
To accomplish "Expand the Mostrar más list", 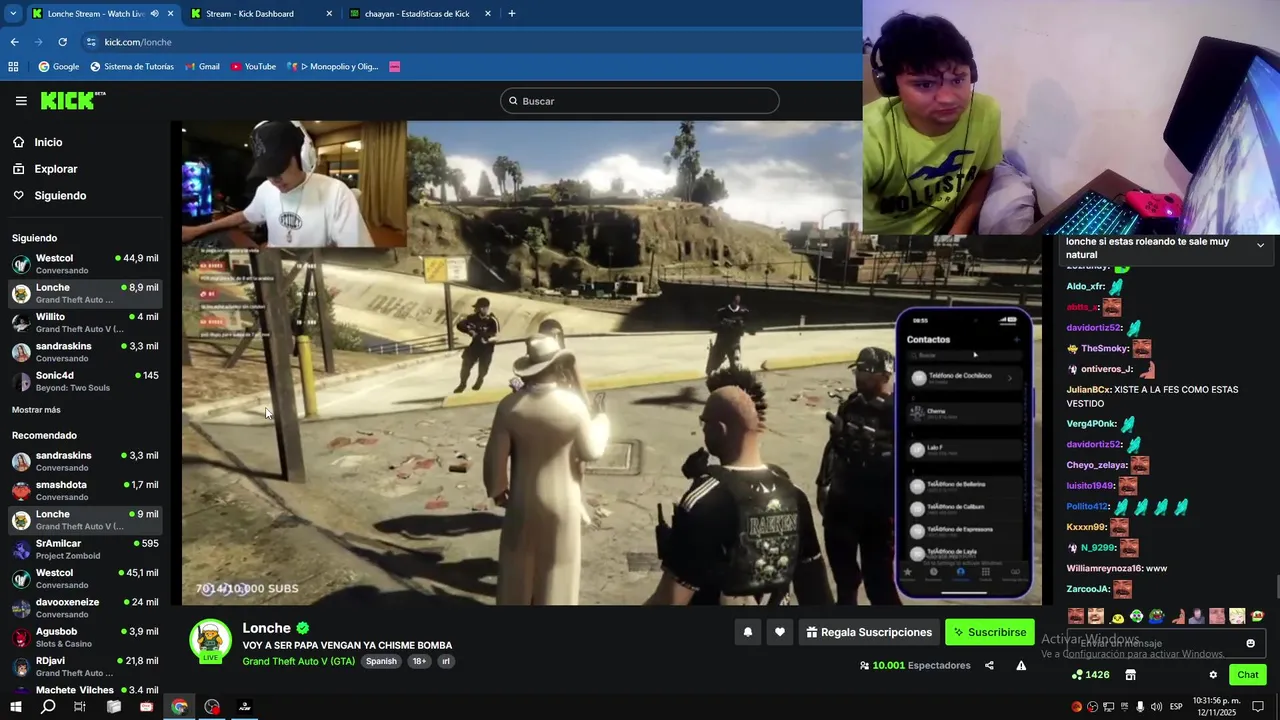I will coord(36,410).
